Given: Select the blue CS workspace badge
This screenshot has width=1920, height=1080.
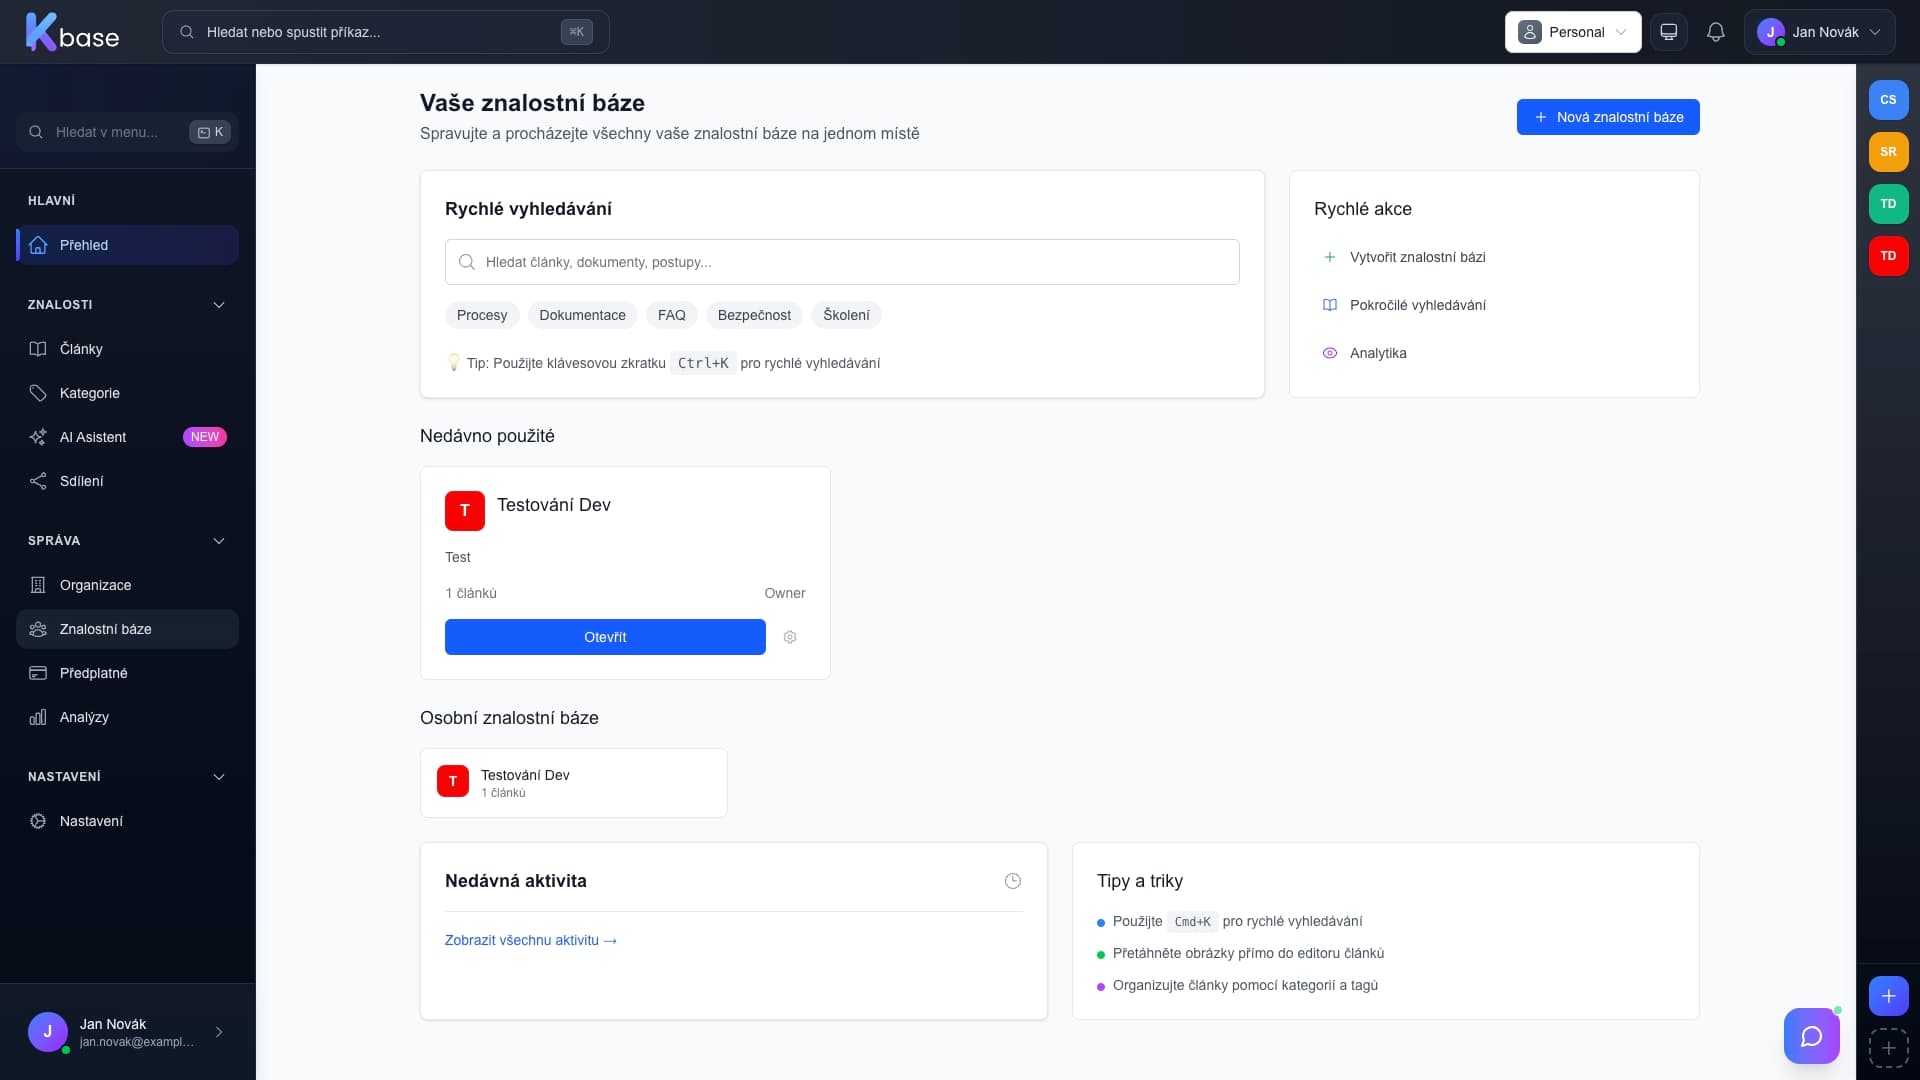Looking at the screenshot, I should (1888, 100).
